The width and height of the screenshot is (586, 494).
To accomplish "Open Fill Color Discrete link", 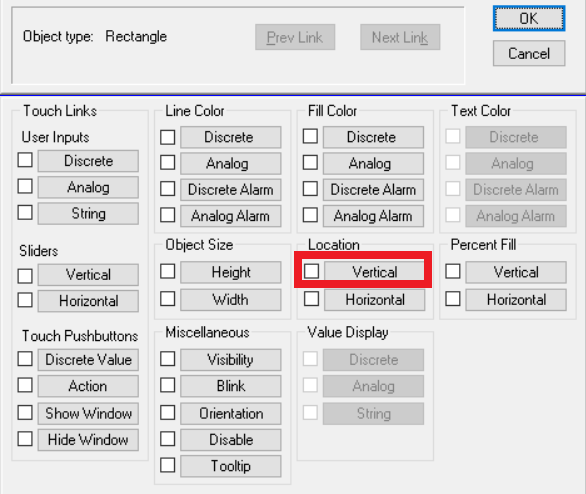I will click(x=373, y=137).
